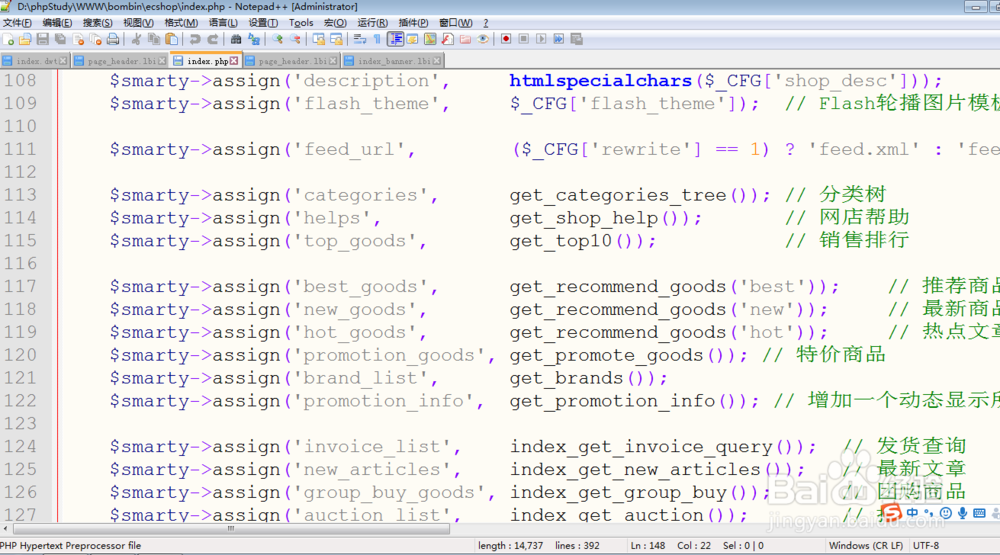Toggle show all characters pilcrow icon

pos(378,39)
